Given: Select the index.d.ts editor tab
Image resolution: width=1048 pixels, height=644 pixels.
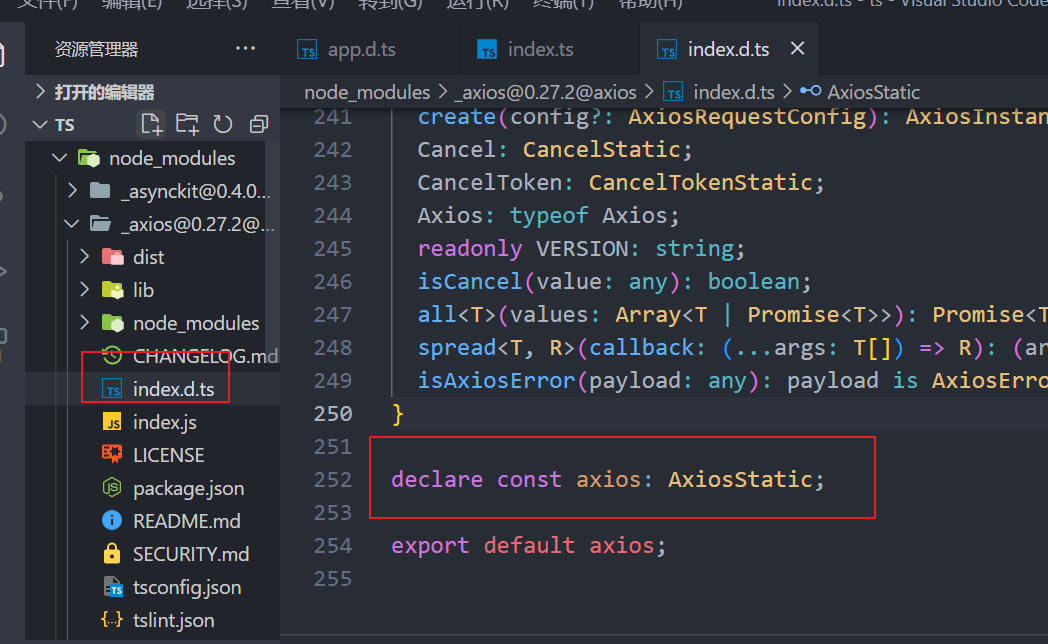Looking at the screenshot, I should [728, 49].
